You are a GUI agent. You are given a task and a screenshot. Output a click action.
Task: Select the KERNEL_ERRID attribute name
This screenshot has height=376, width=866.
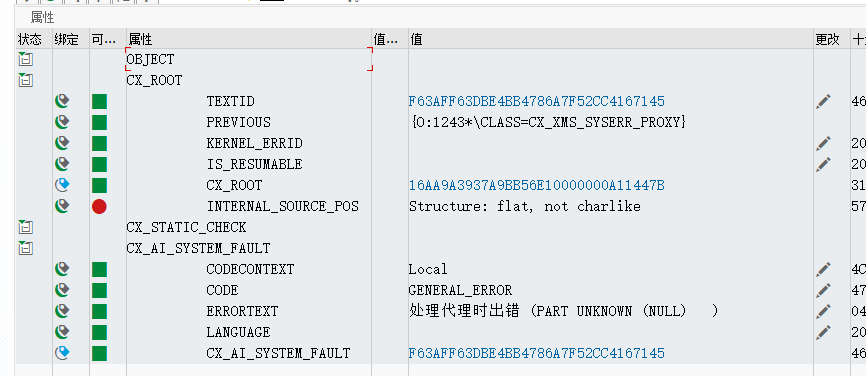pos(255,143)
